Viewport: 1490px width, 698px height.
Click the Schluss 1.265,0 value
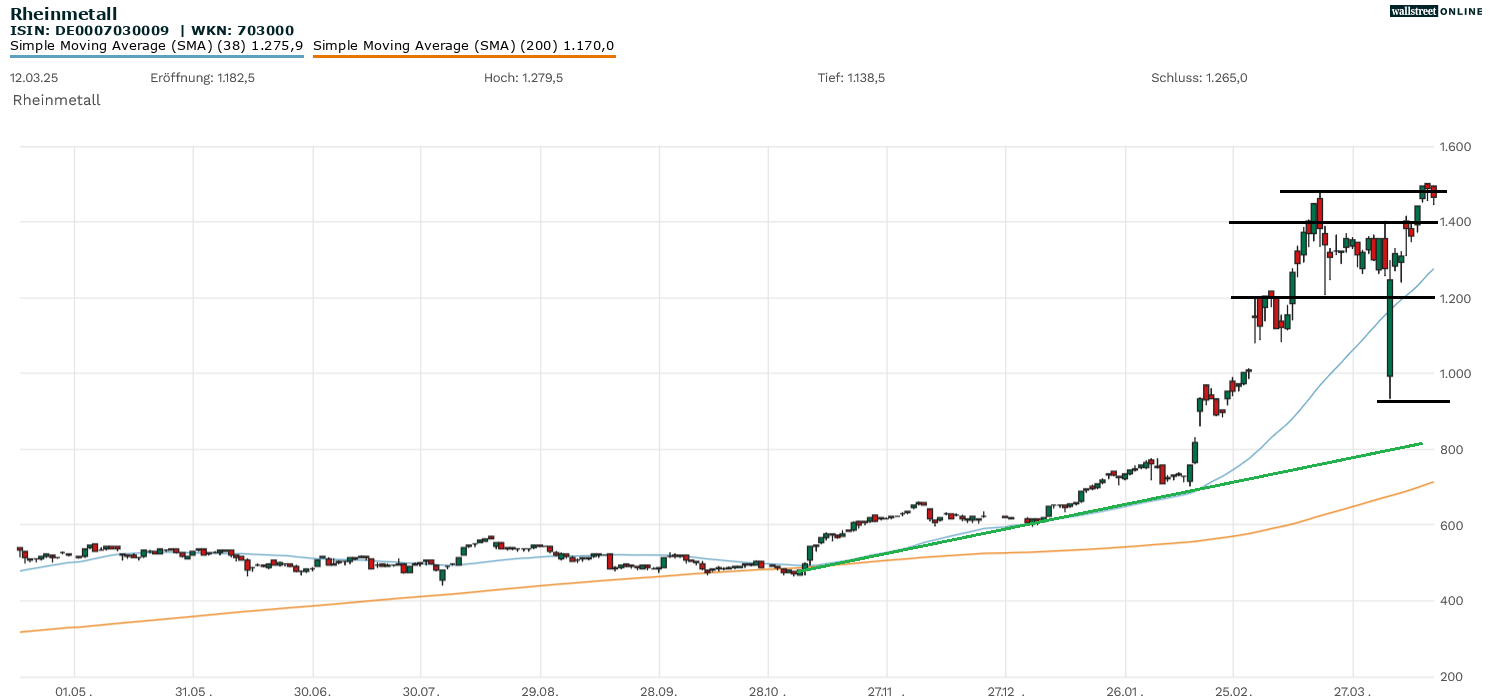[x=1199, y=78]
